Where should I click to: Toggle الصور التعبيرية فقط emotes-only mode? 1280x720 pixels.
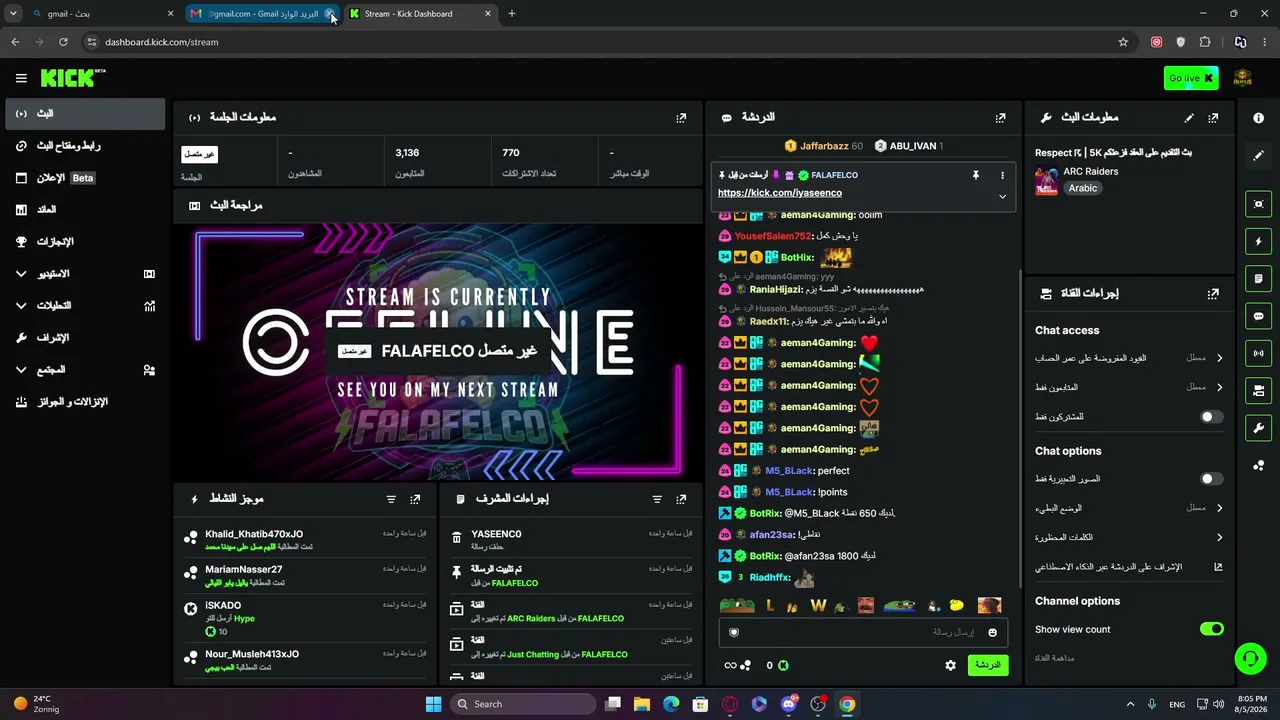1211,479
